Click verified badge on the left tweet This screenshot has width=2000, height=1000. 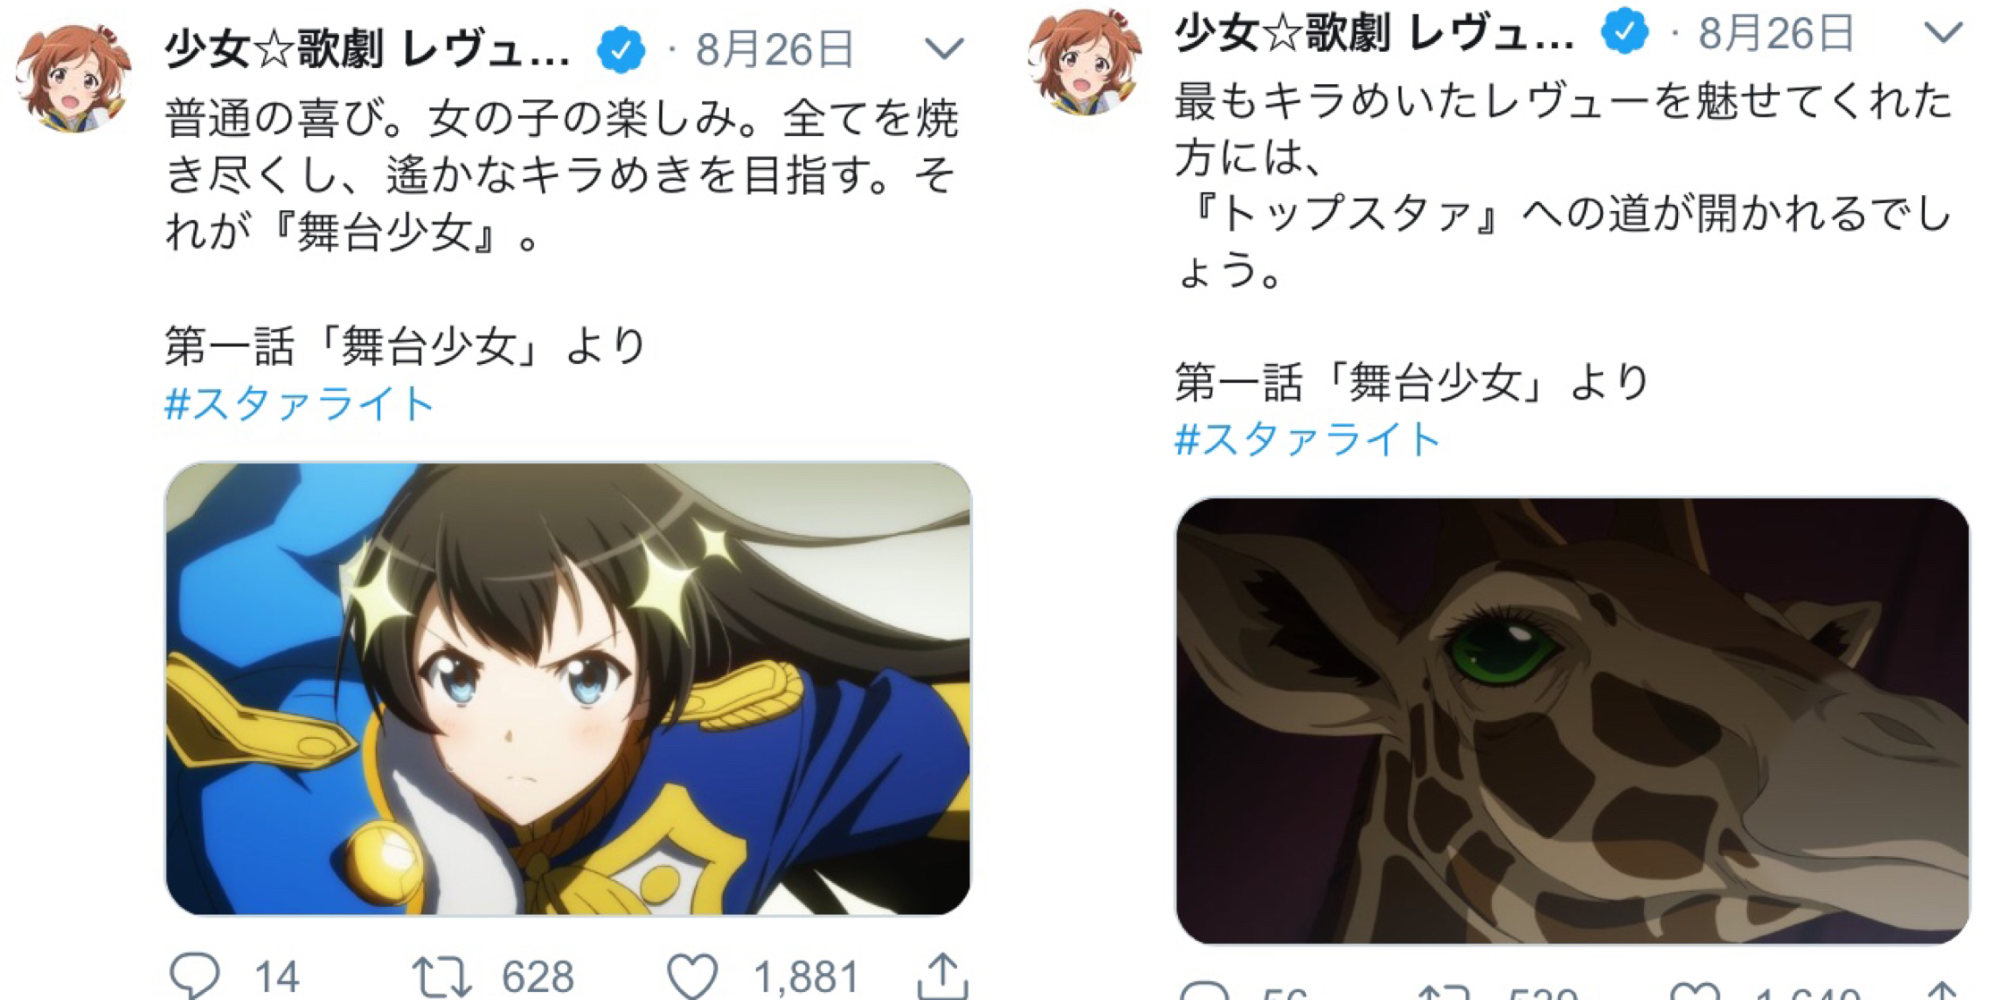[x=621, y=49]
